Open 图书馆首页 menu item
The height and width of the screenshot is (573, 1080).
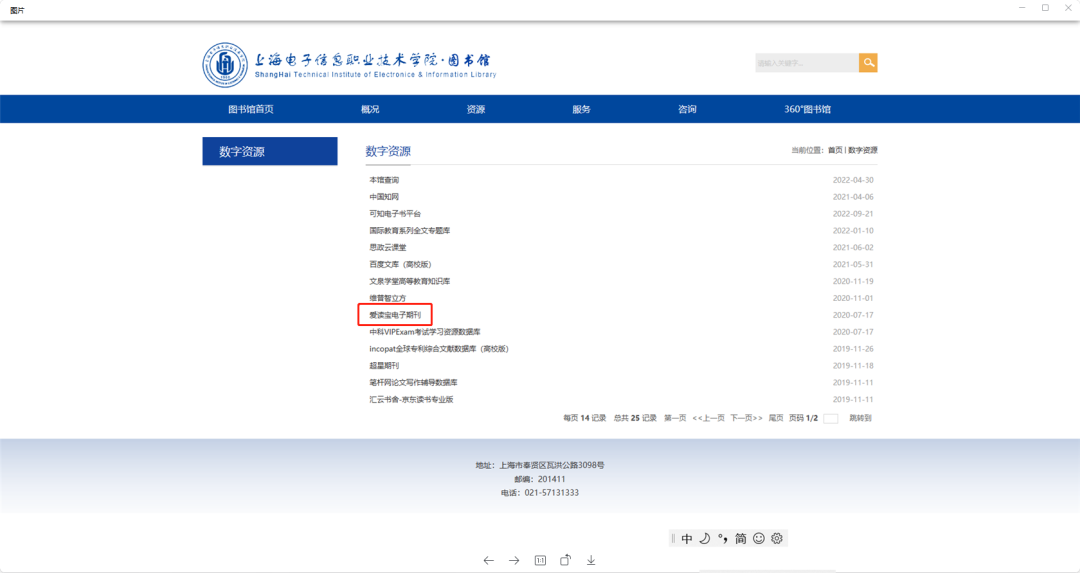click(x=251, y=109)
